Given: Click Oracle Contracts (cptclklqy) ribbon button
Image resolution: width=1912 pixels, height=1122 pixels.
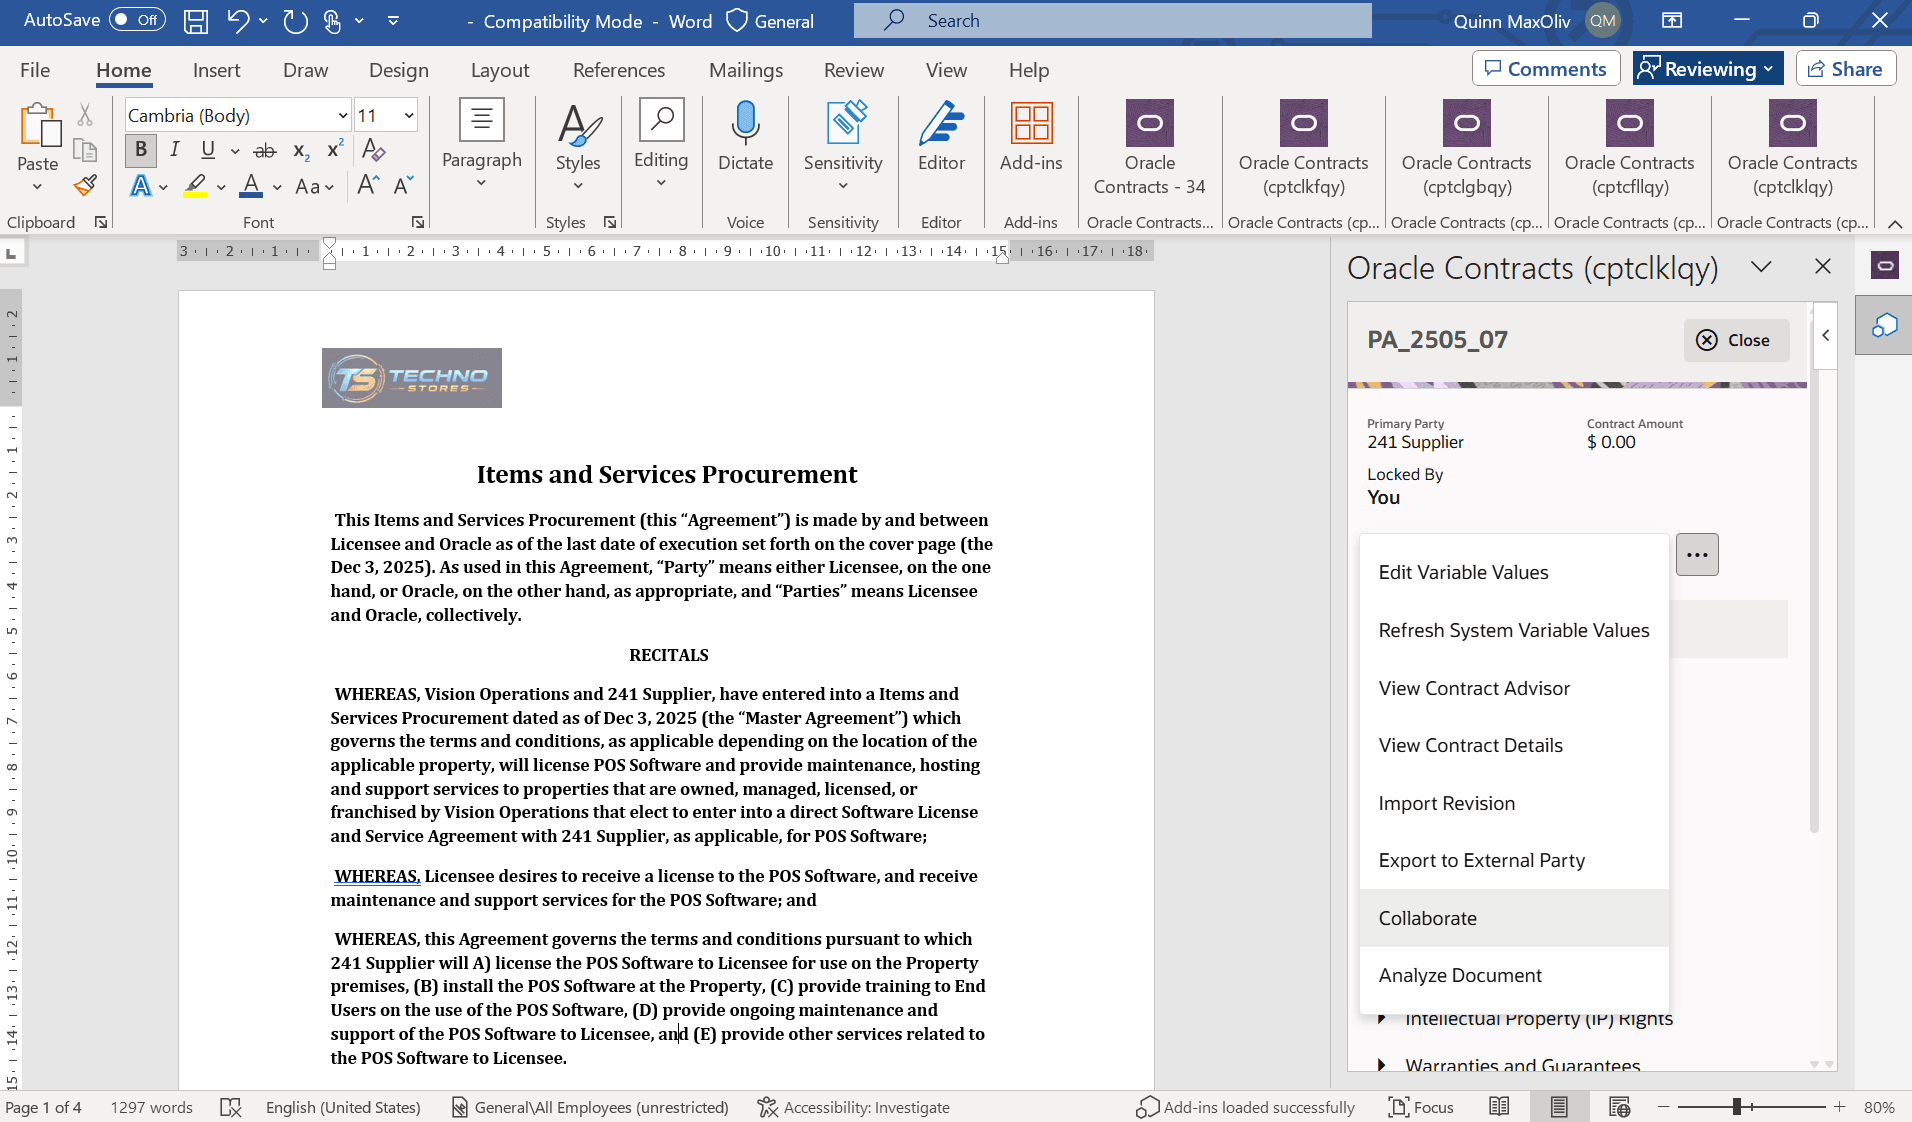Looking at the screenshot, I should click(x=1792, y=148).
